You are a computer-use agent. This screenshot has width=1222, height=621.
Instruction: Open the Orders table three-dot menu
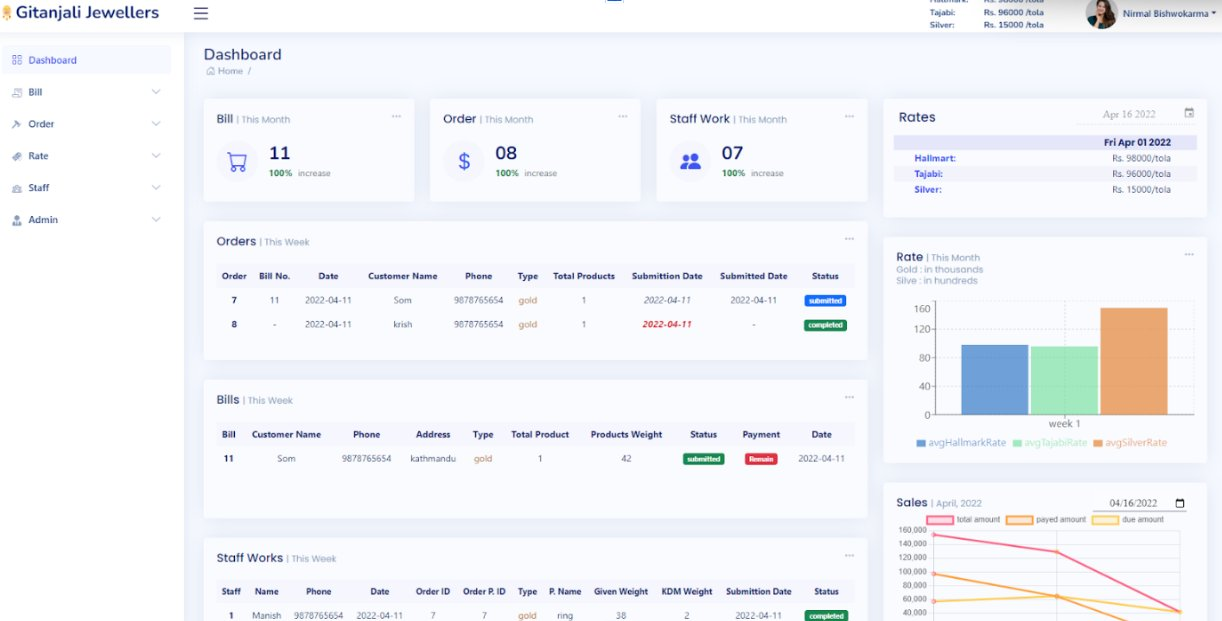[x=849, y=239]
